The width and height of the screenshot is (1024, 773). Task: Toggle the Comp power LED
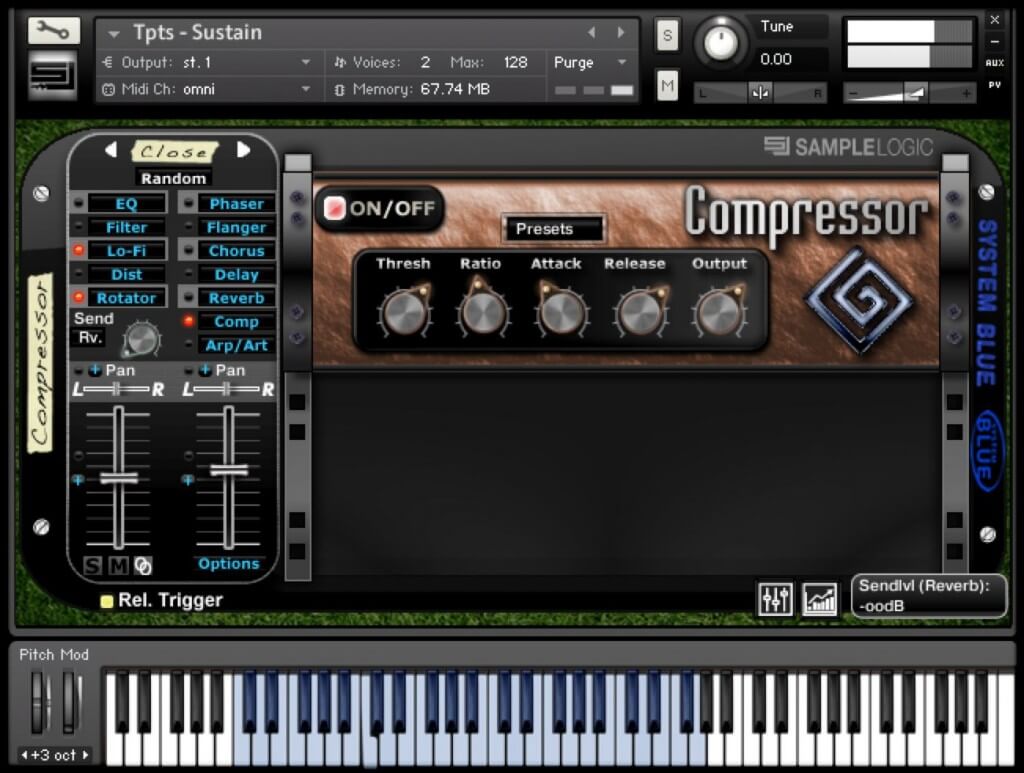(188, 321)
